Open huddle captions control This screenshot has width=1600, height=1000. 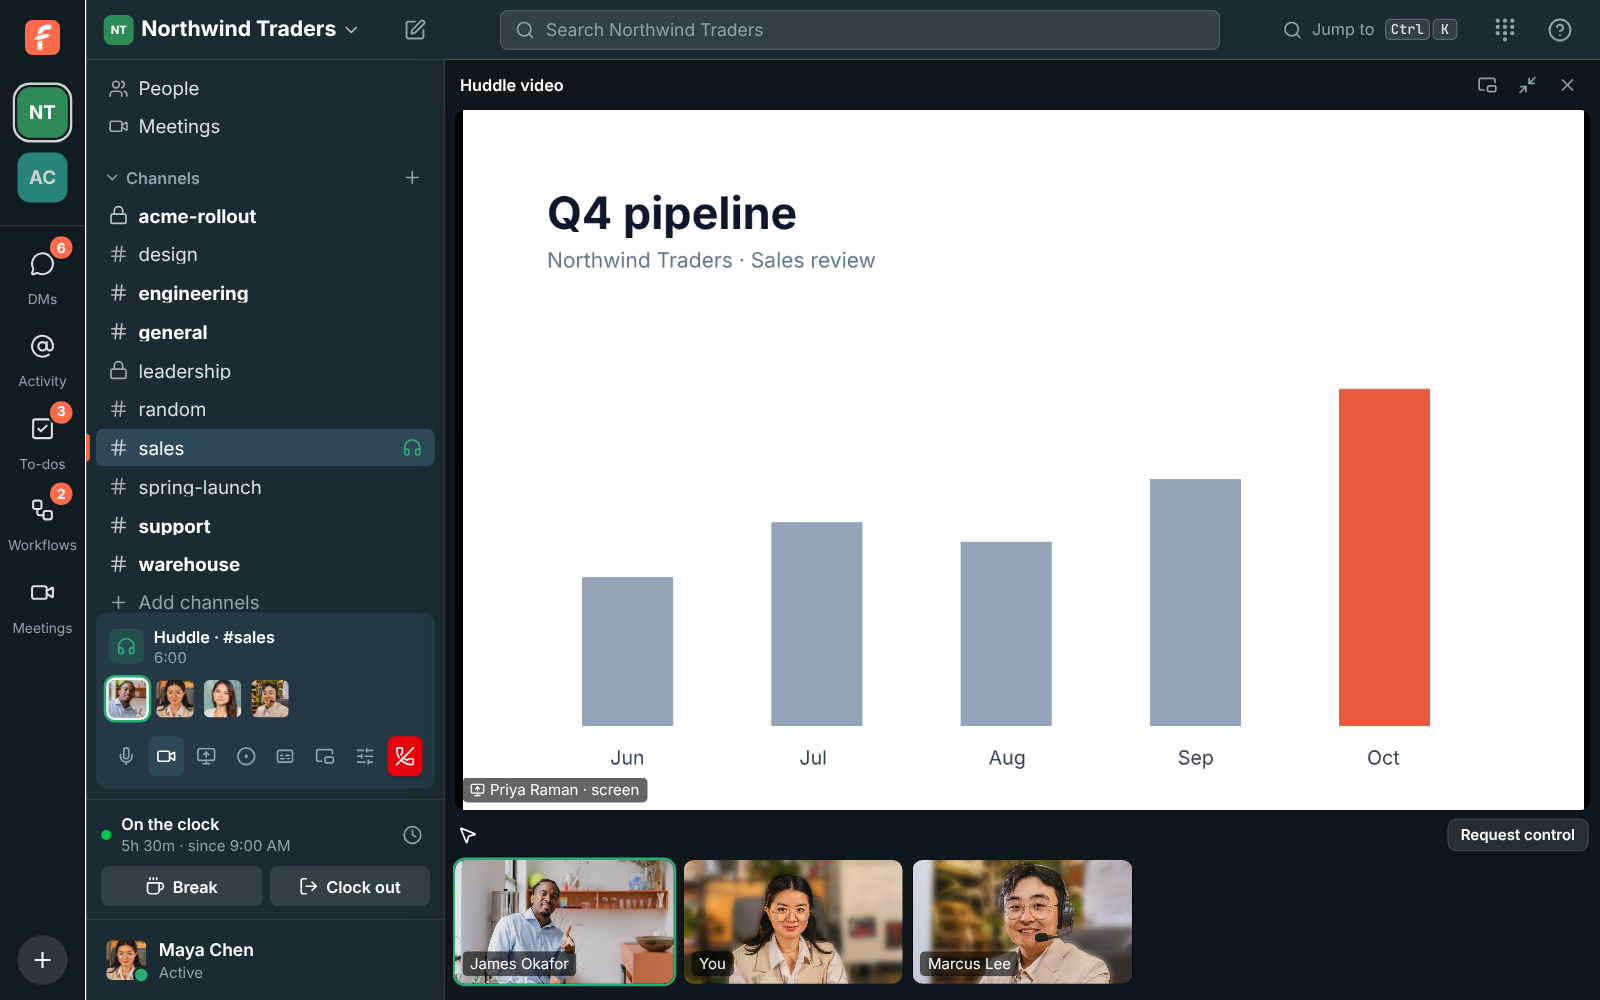tap(285, 756)
